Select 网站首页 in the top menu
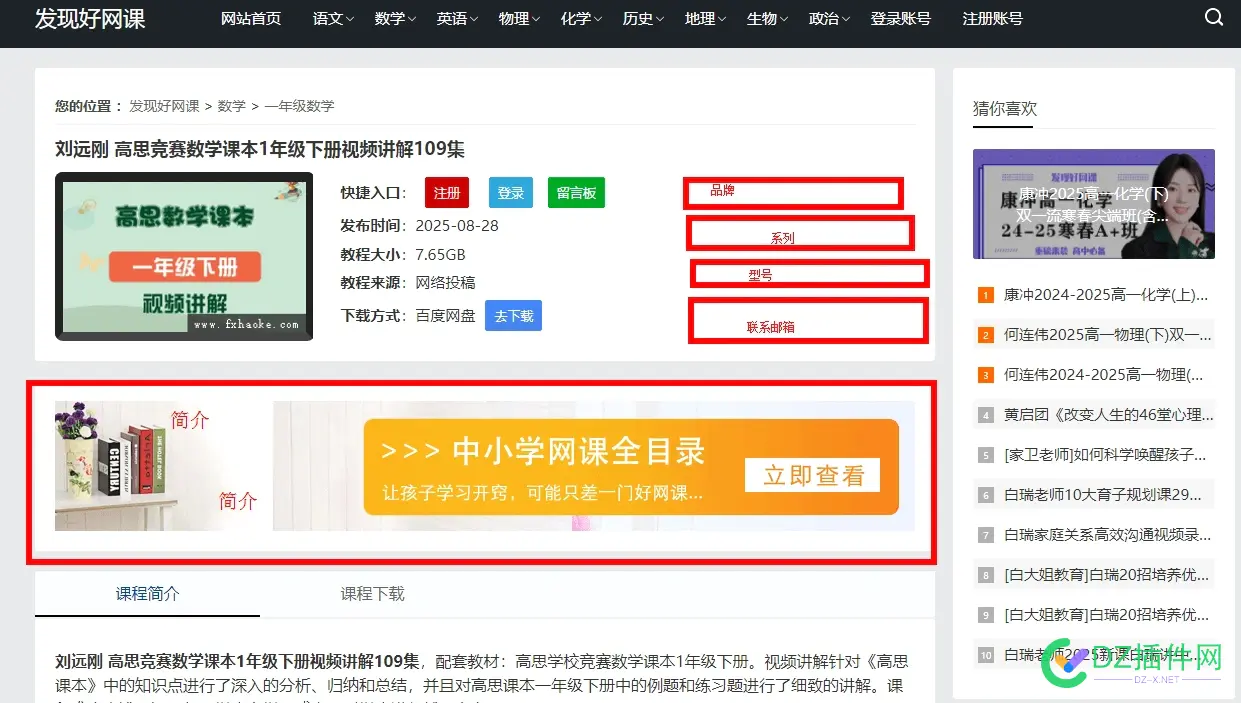1241x703 pixels. click(250, 17)
